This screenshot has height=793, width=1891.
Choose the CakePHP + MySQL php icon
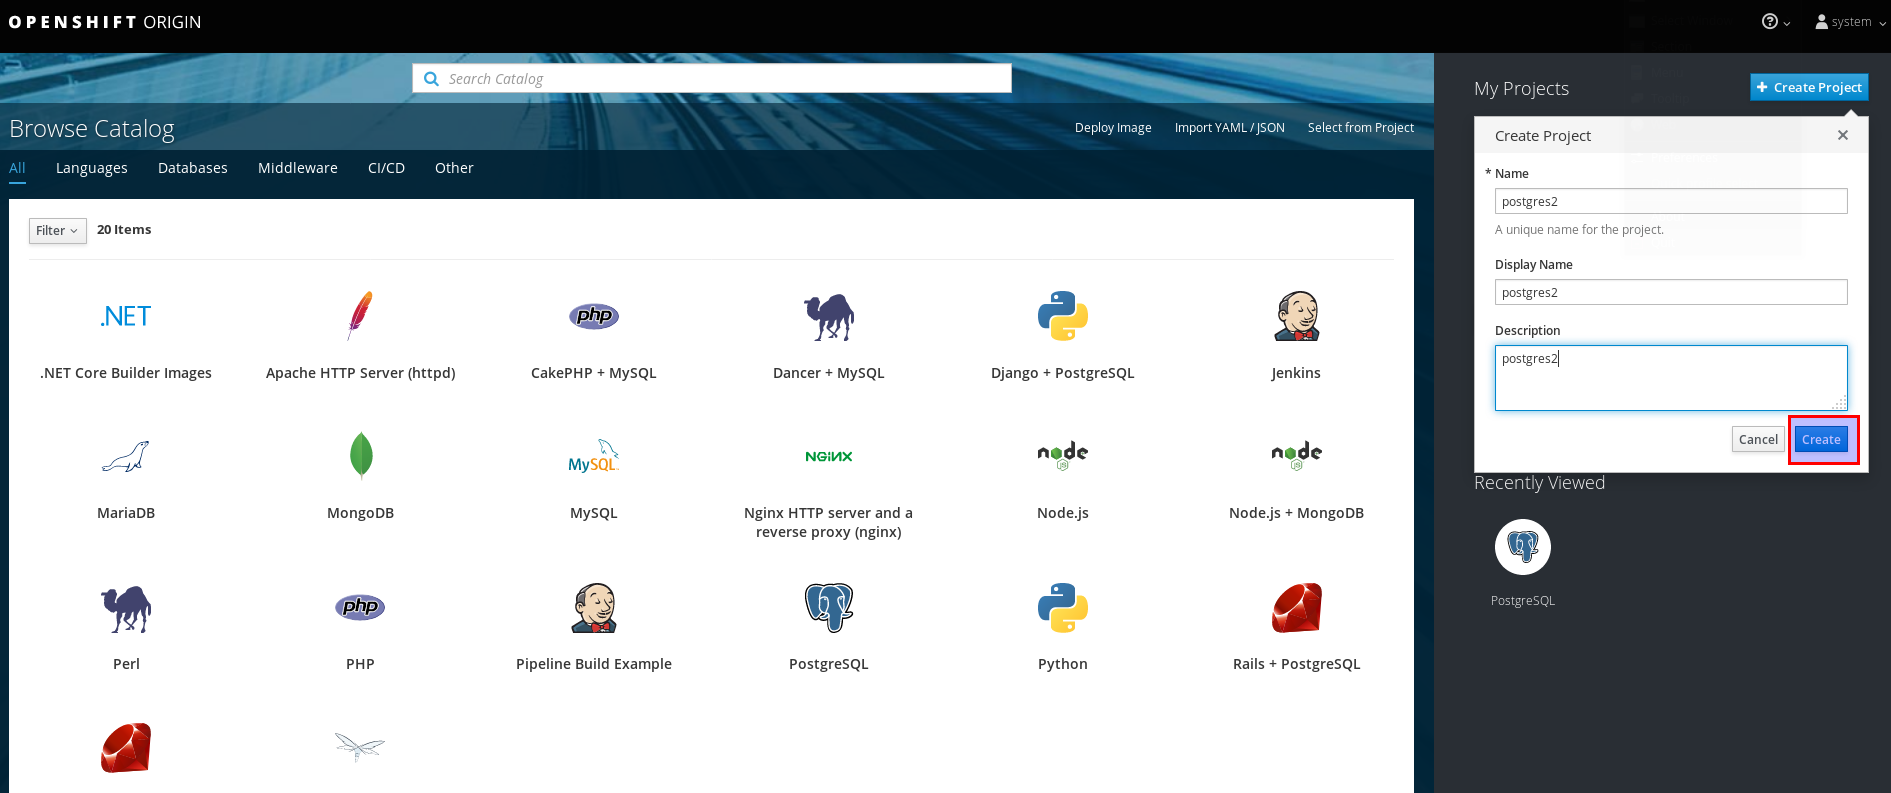pyautogui.click(x=594, y=316)
